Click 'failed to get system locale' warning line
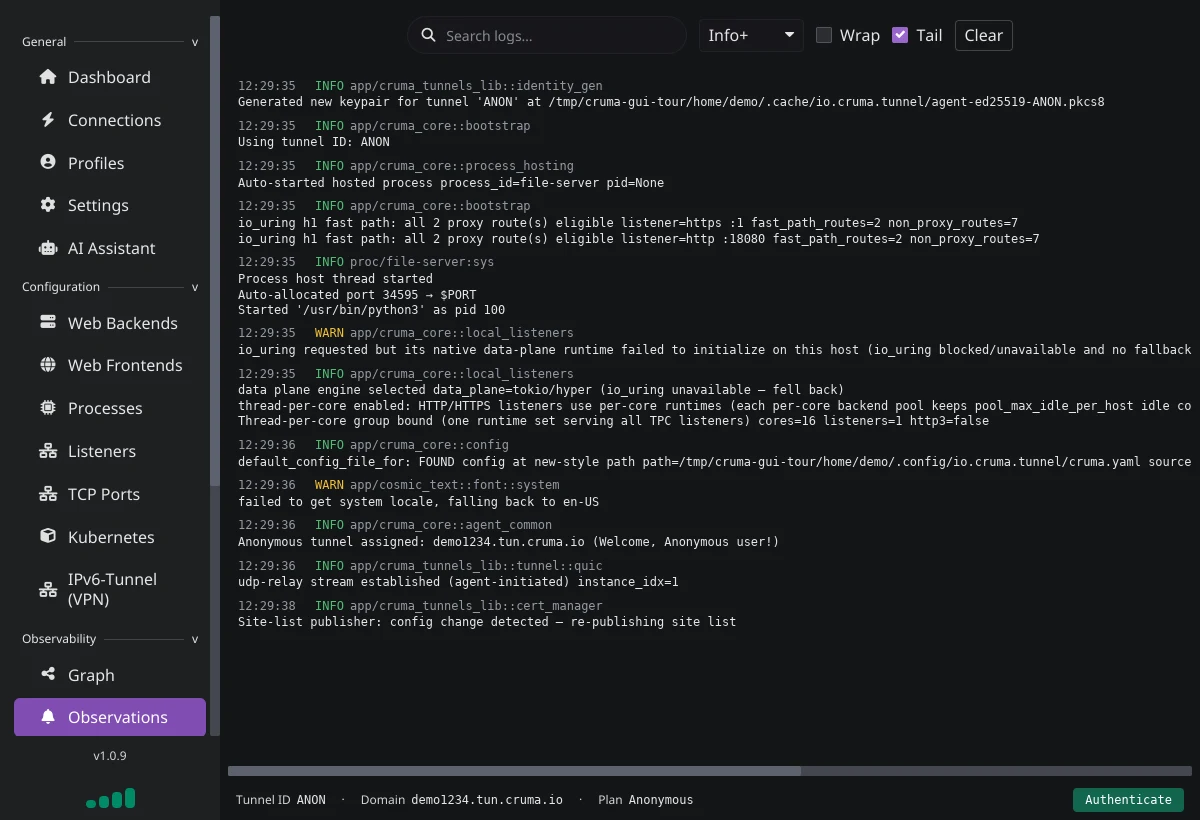Viewport: 1200px width, 820px height. pos(418,502)
